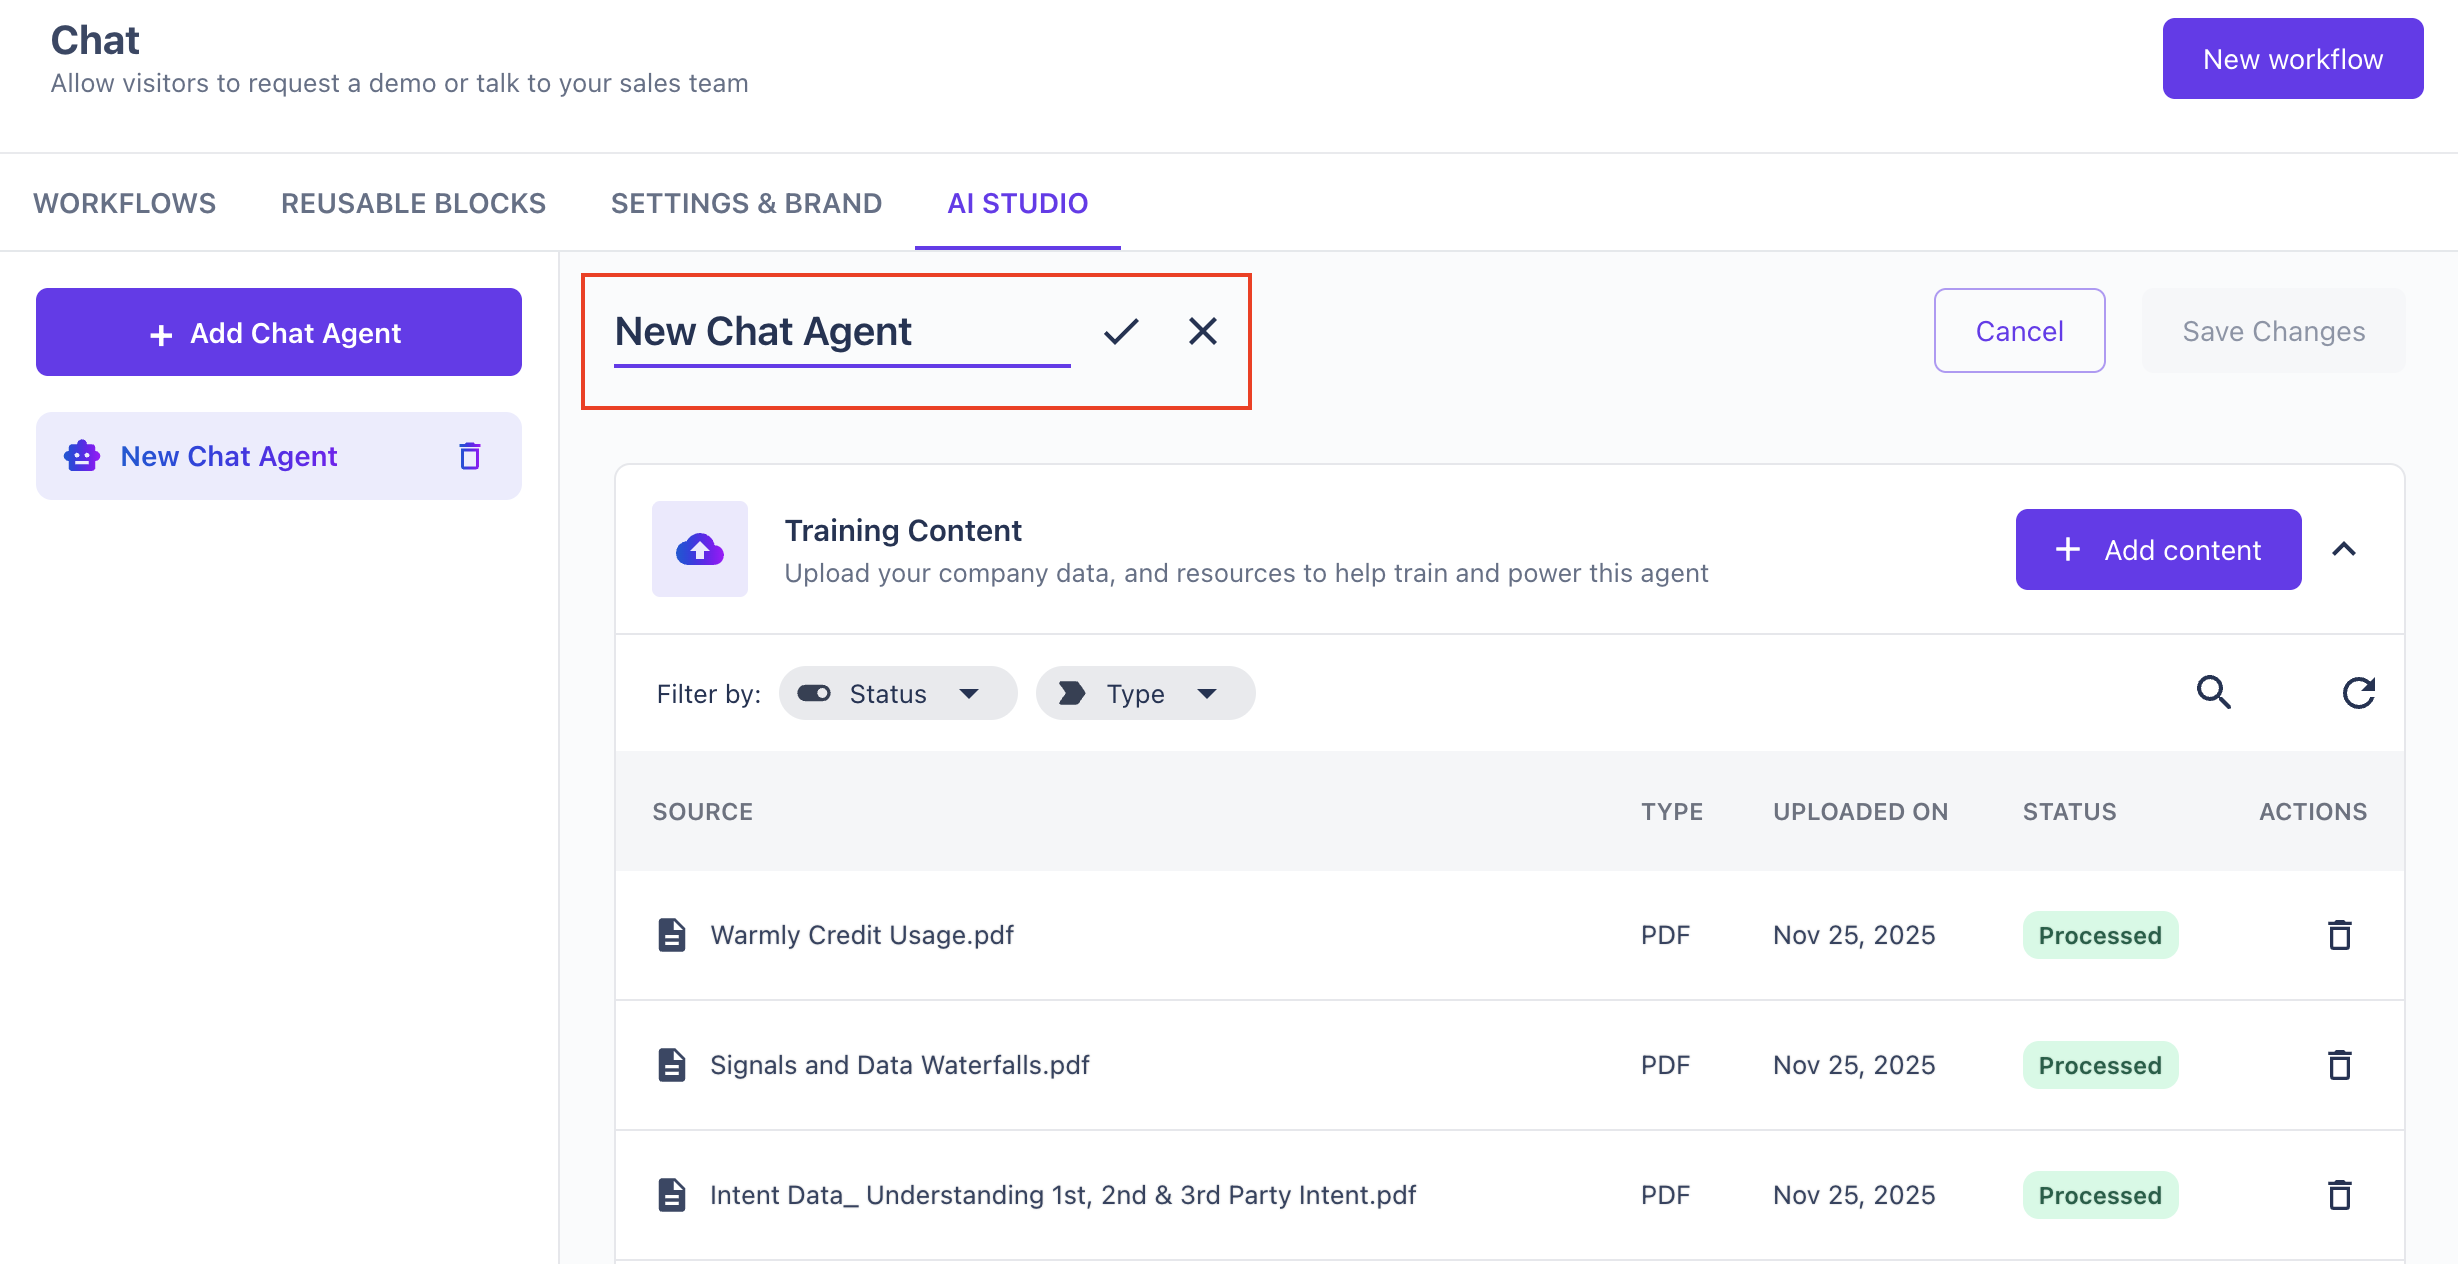Switch to the Workflows tab
Screen dimensions: 2458x1264
(x=124, y=203)
